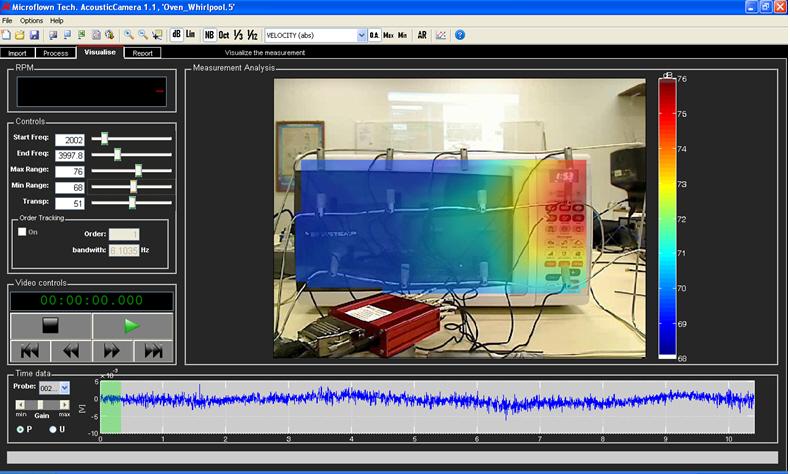Enable Order Tracking On checkbox
The height and width of the screenshot is (474, 790).
click(22, 232)
